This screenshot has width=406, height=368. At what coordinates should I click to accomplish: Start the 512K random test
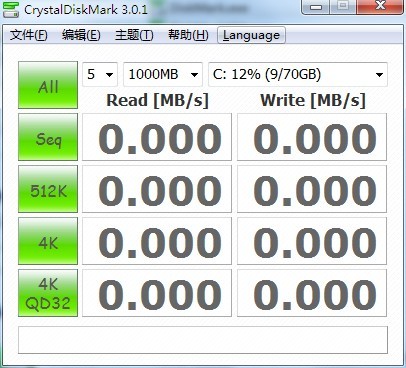(x=48, y=189)
